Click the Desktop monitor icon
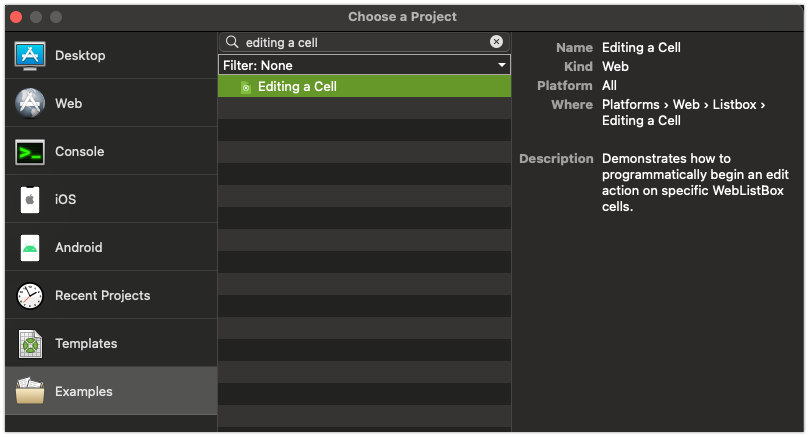The width and height of the screenshot is (809, 437). pyautogui.click(x=30, y=55)
